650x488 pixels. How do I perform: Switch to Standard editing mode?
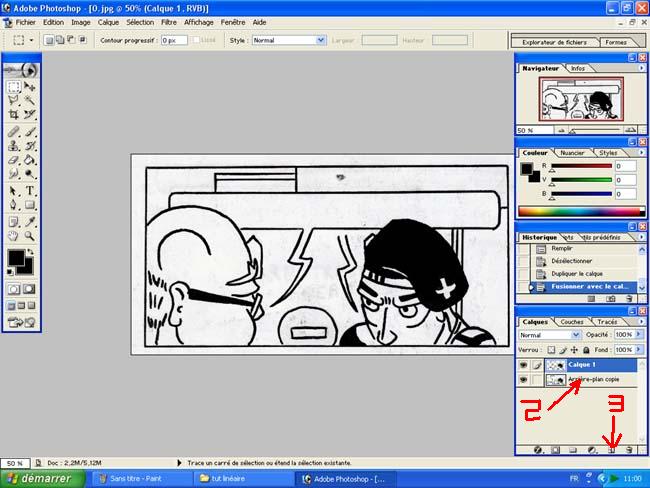pos(14,289)
